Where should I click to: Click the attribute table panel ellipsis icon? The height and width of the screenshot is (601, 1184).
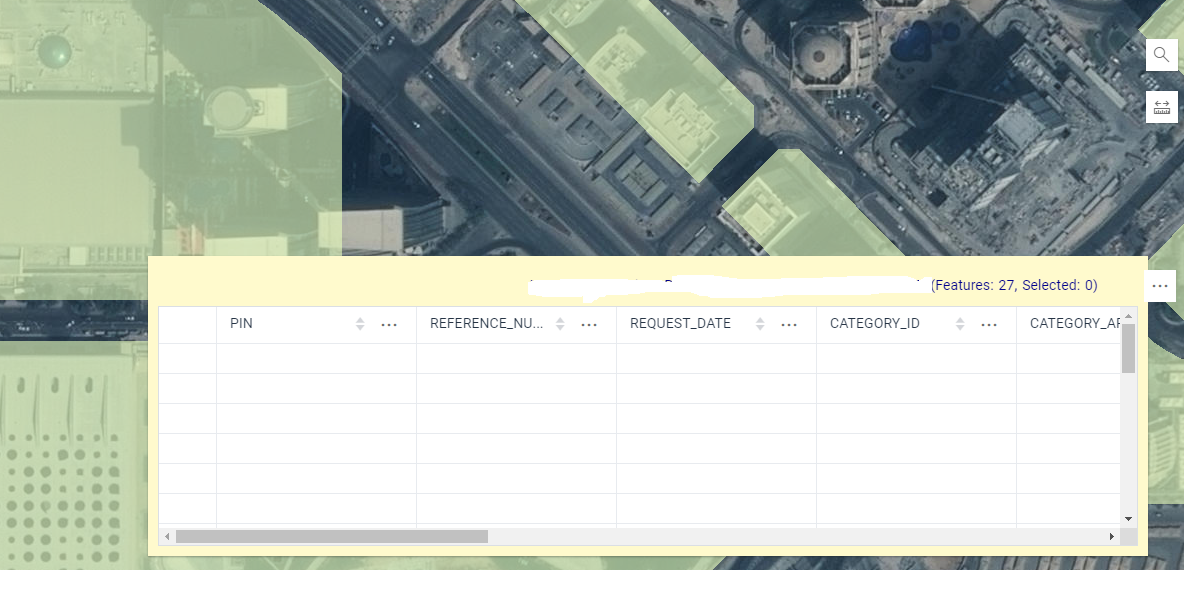click(x=1160, y=285)
